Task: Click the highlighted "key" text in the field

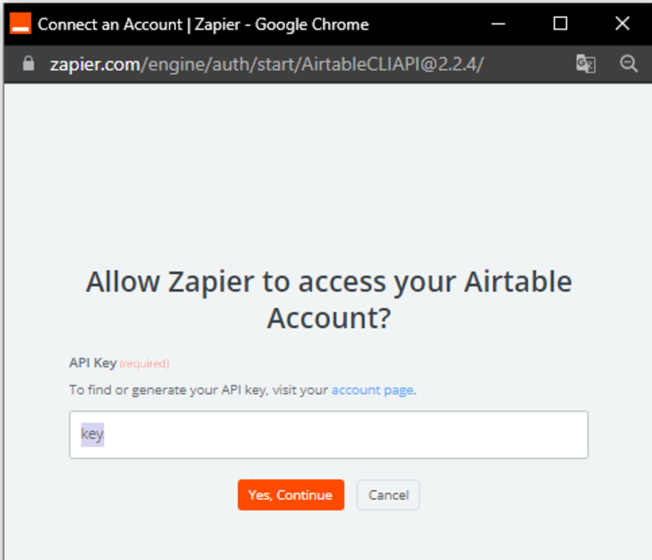Action: coord(92,435)
